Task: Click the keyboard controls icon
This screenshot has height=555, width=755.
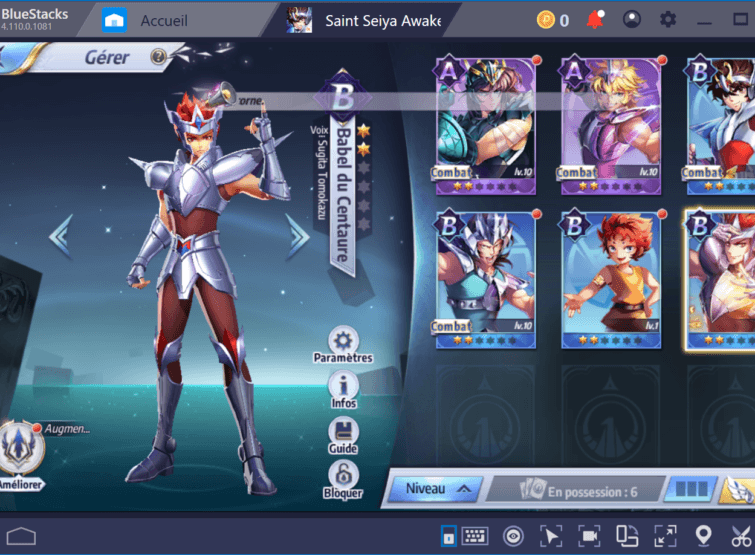Action: click(475, 535)
